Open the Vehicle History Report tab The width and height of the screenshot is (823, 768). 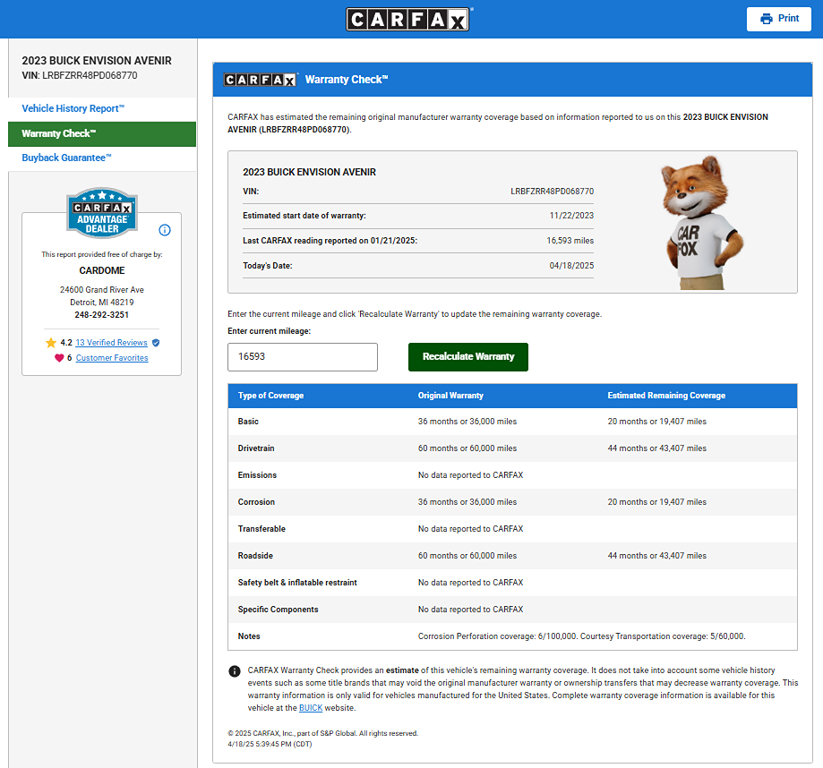pos(73,108)
